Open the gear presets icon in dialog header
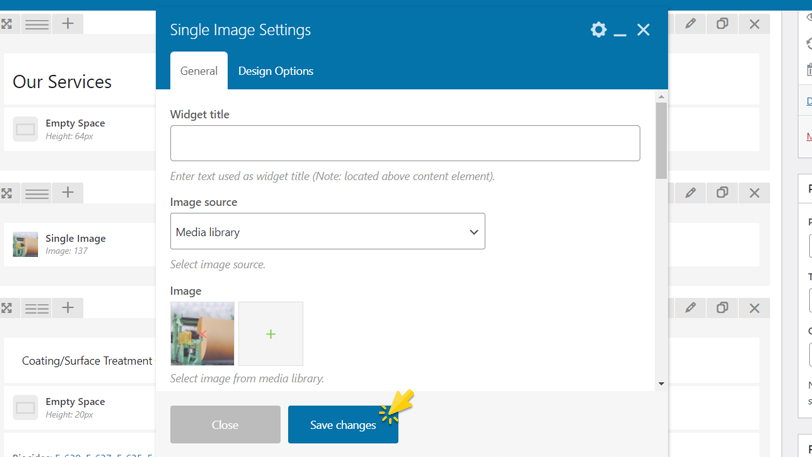 click(598, 30)
